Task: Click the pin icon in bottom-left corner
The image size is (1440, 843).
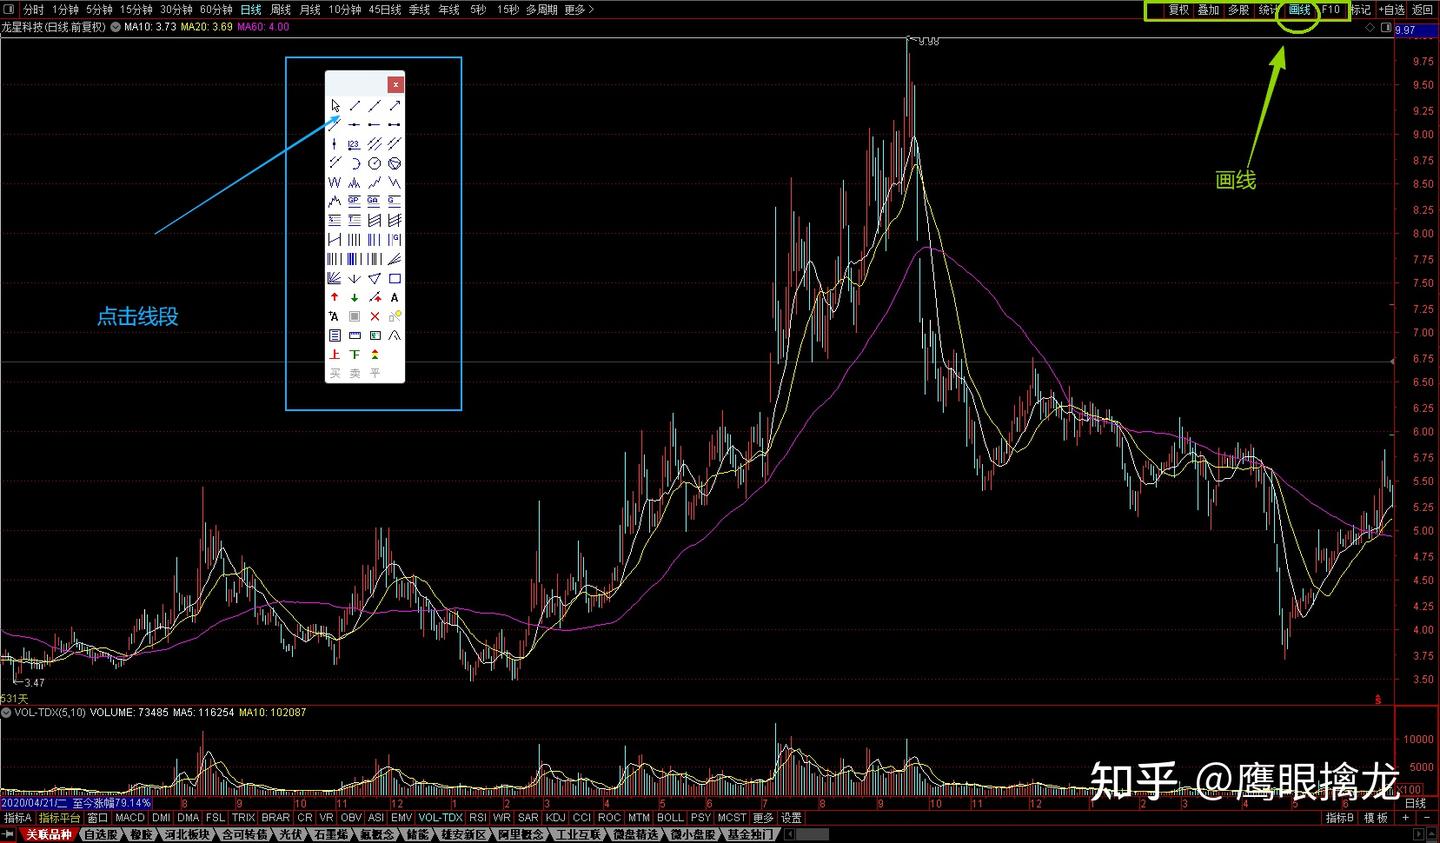Action: pos(9,834)
